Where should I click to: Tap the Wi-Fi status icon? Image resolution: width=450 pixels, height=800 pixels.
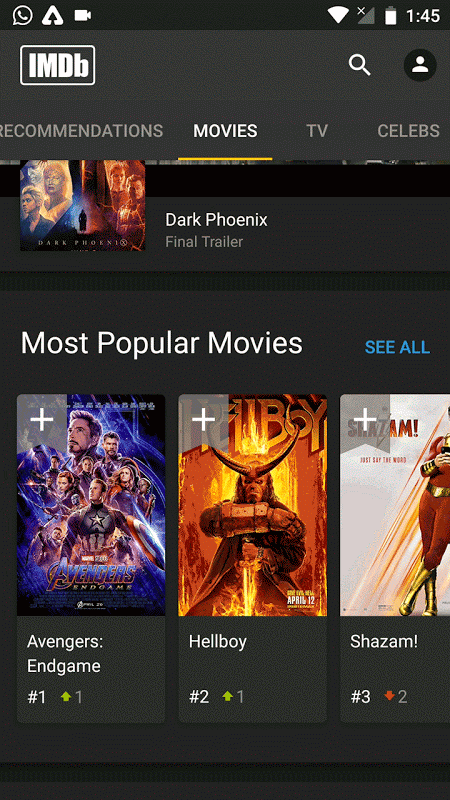pos(338,15)
